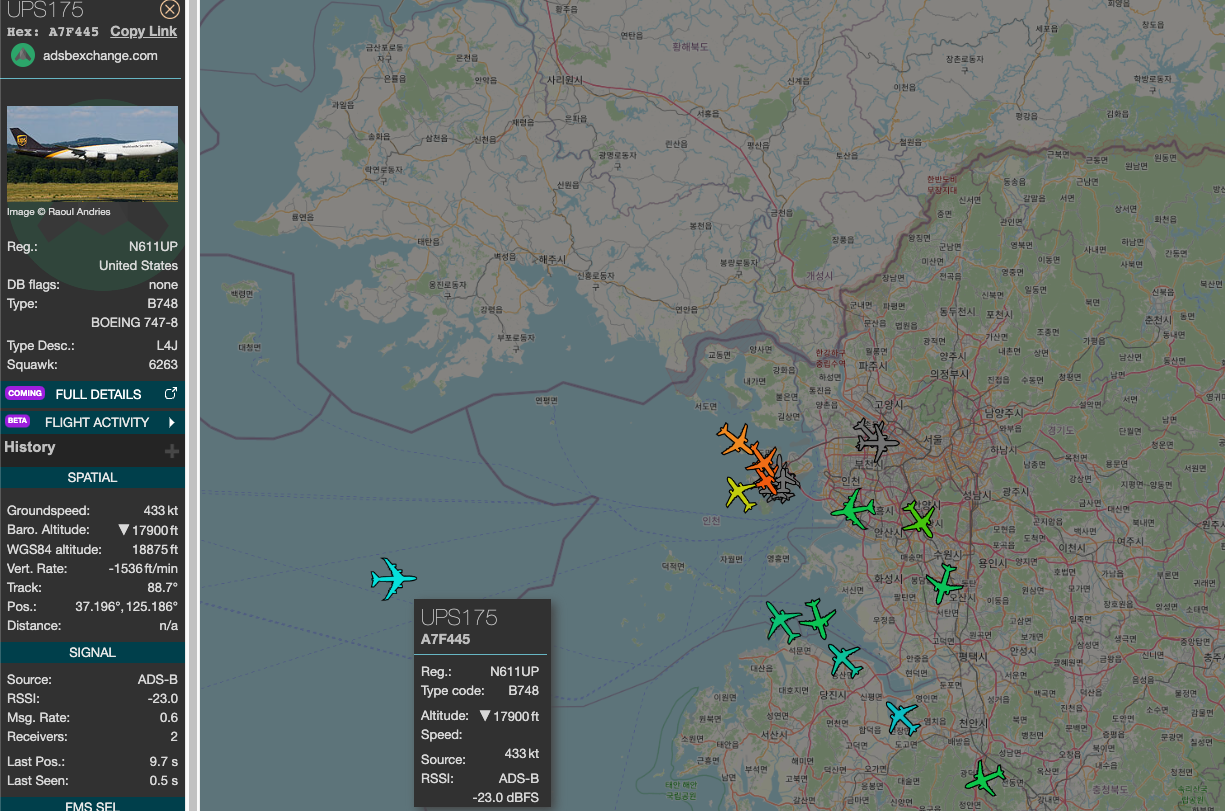Click the vertical rate -1536 ft/min value
The image size is (1225, 811).
point(143,568)
